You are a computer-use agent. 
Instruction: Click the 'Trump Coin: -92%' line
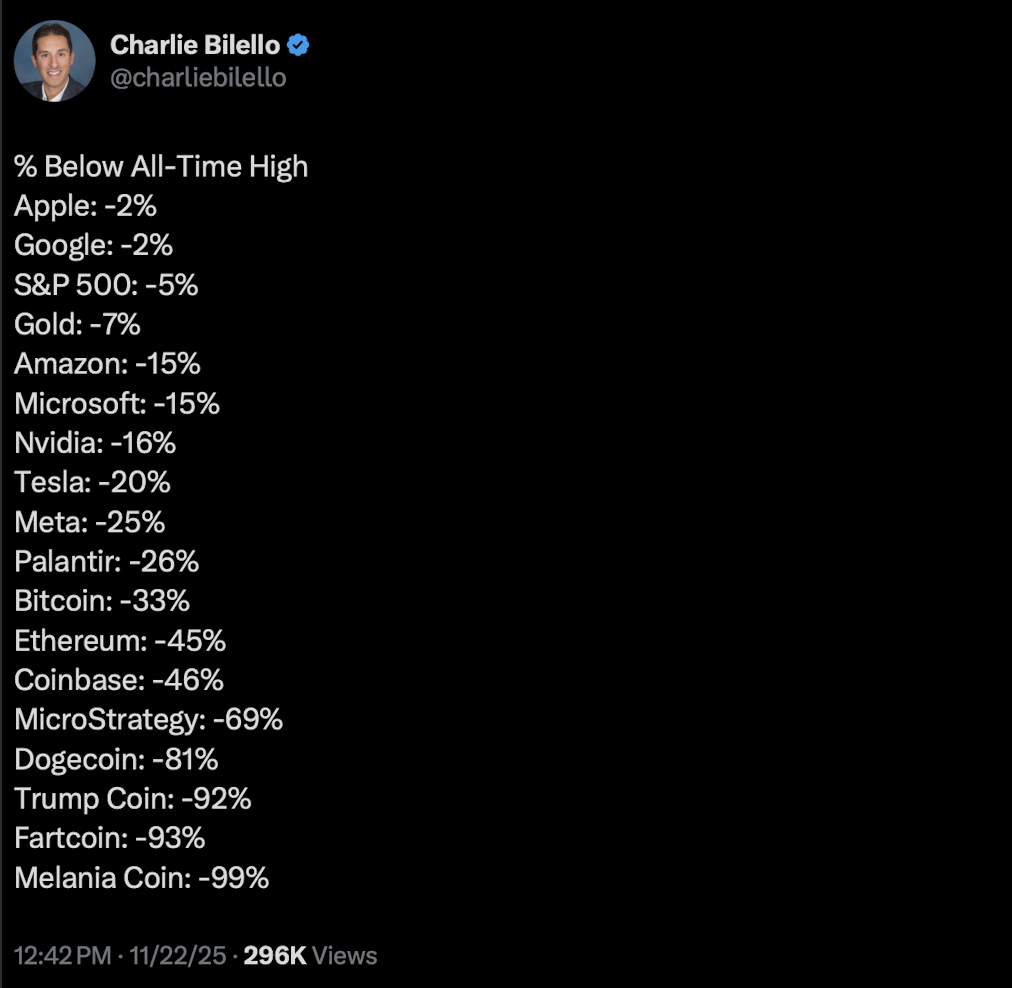tap(132, 798)
